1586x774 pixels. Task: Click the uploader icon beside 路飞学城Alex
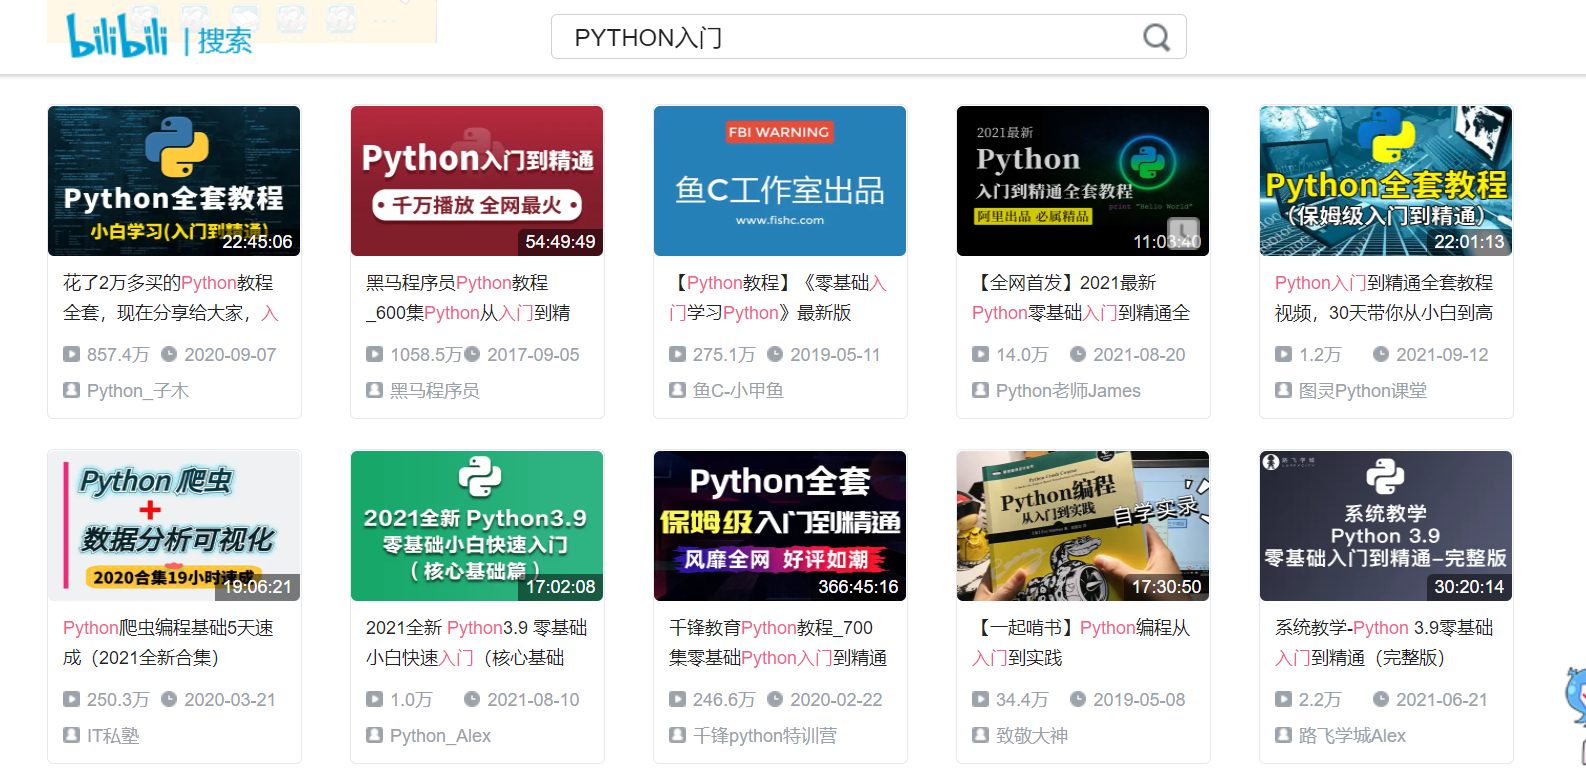(x=1283, y=735)
